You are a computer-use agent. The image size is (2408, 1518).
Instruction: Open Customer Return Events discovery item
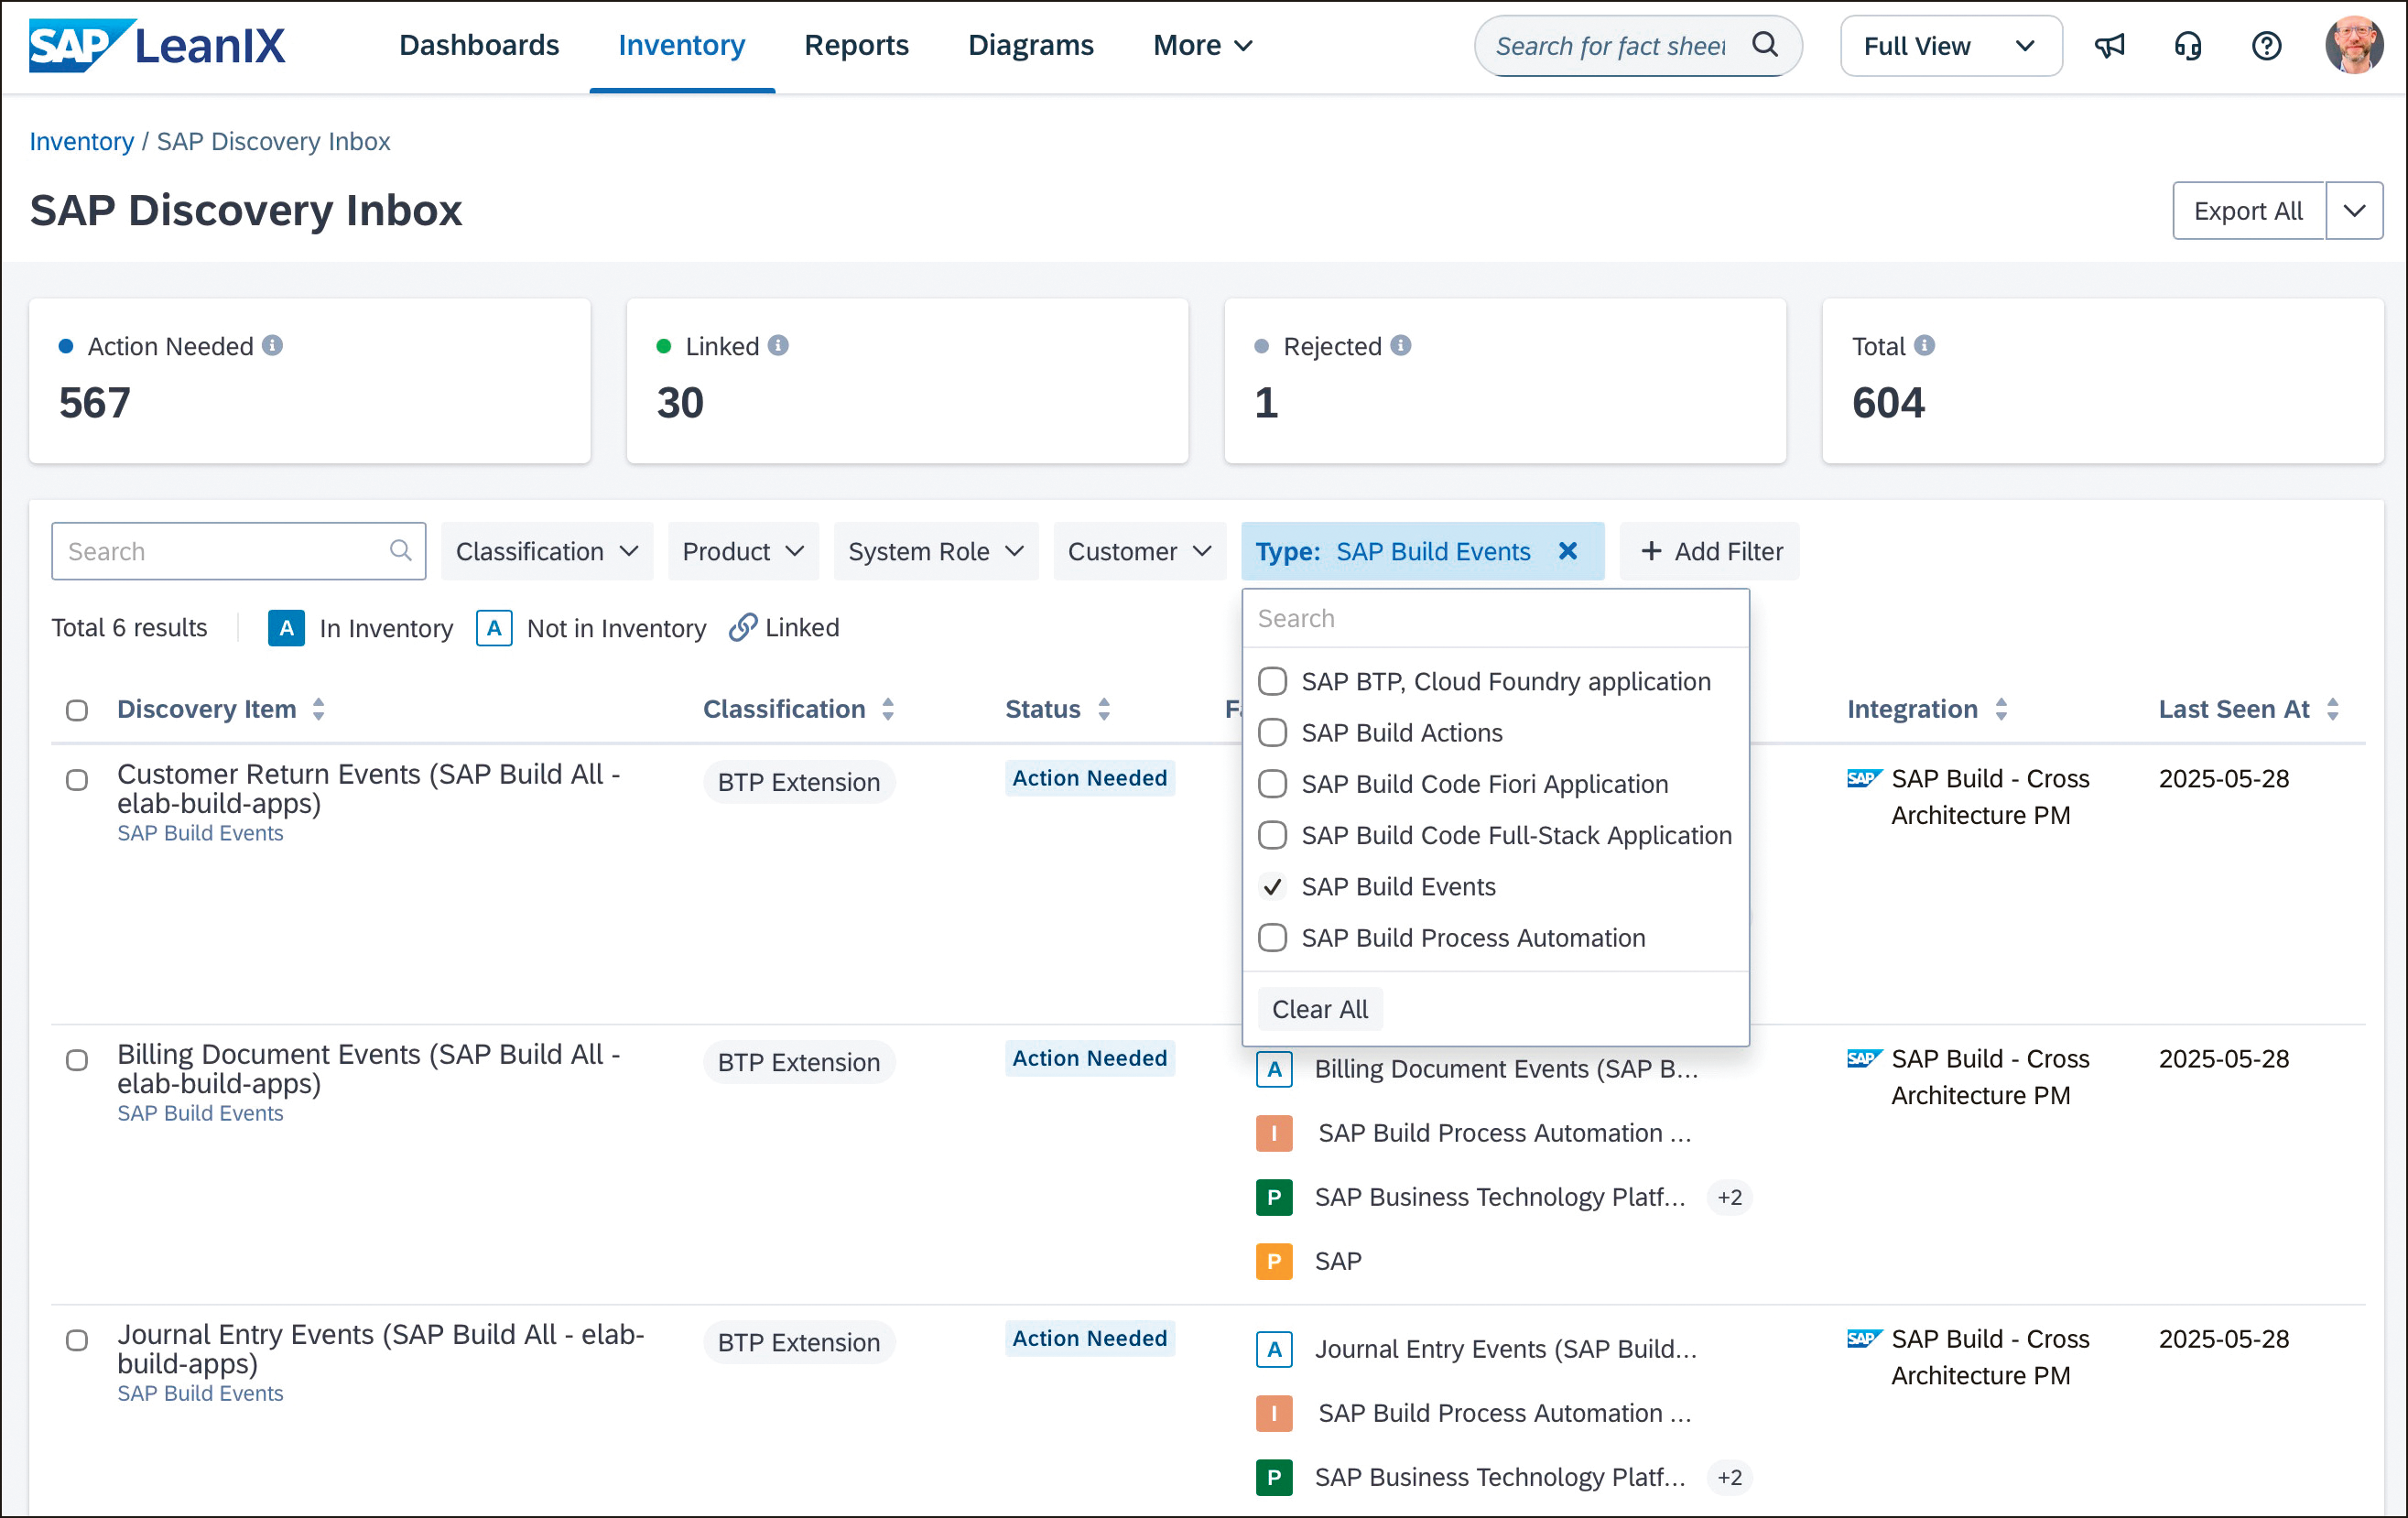(368, 789)
